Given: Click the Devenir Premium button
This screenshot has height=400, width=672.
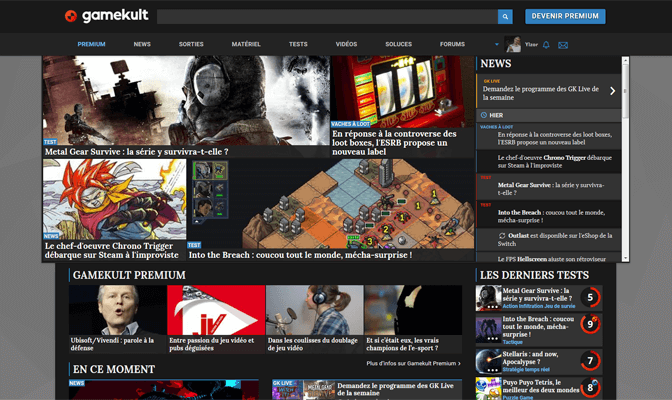Looking at the screenshot, I should pyautogui.click(x=565, y=16).
